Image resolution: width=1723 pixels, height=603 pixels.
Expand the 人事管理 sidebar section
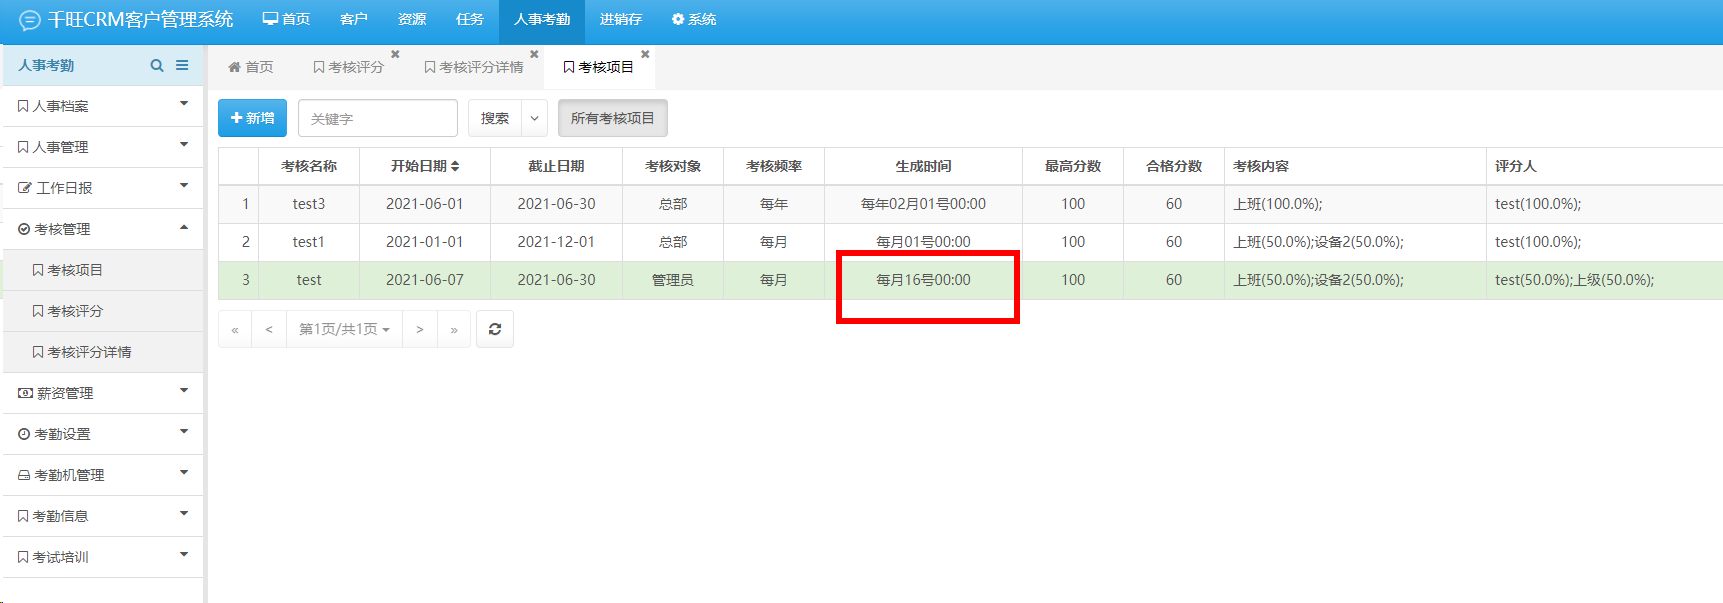[x=103, y=147]
